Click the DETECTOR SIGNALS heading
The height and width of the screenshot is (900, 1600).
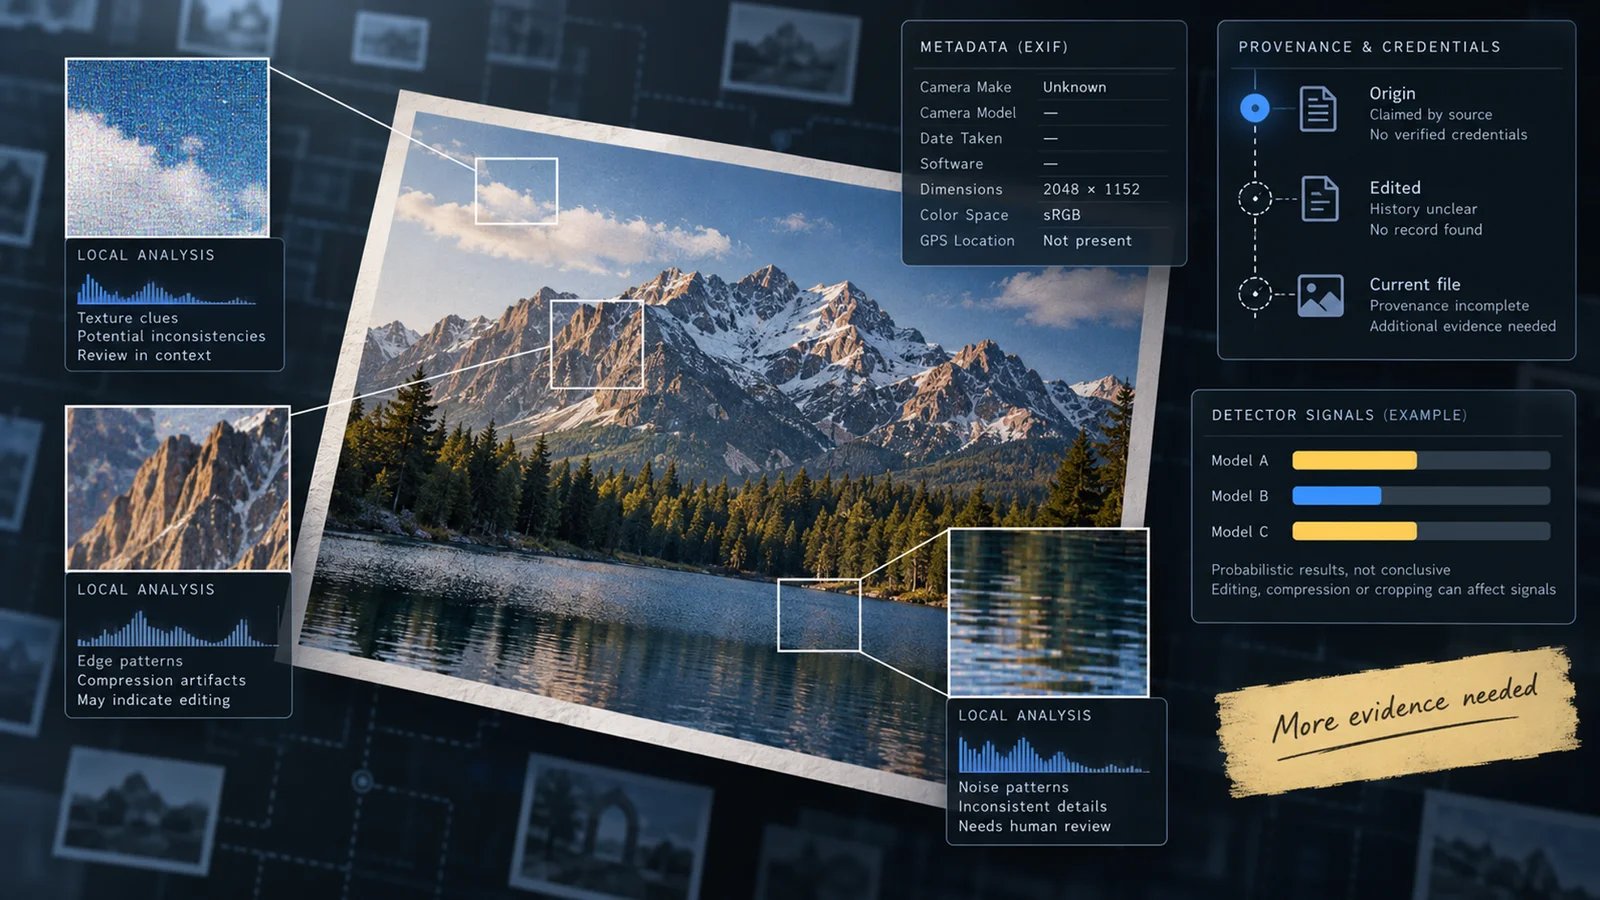tap(1339, 415)
